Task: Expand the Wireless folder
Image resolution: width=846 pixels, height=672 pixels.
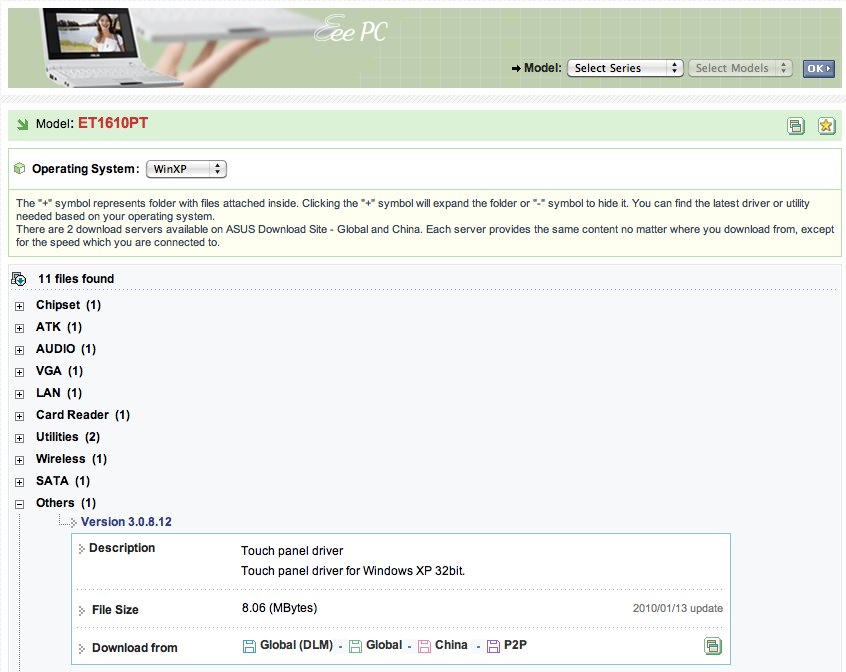Action: point(19,461)
